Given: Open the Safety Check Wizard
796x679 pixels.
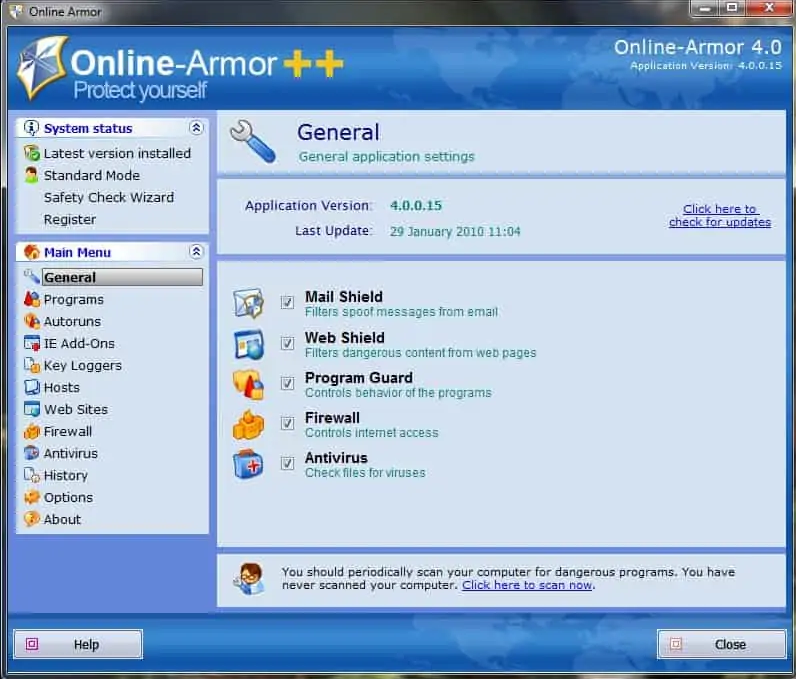Looking at the screenshot, I should tap(109, 197).
